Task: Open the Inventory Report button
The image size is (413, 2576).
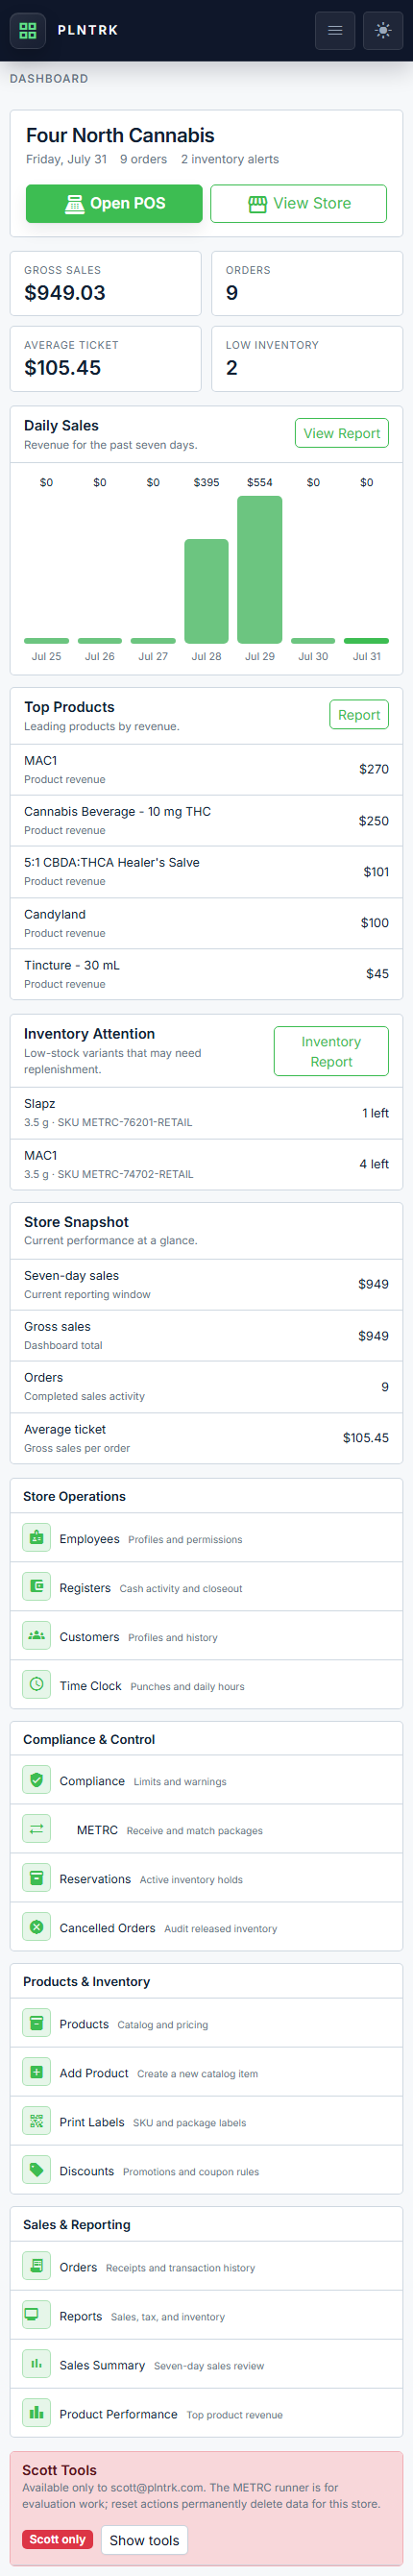Action: point(331,1051)
